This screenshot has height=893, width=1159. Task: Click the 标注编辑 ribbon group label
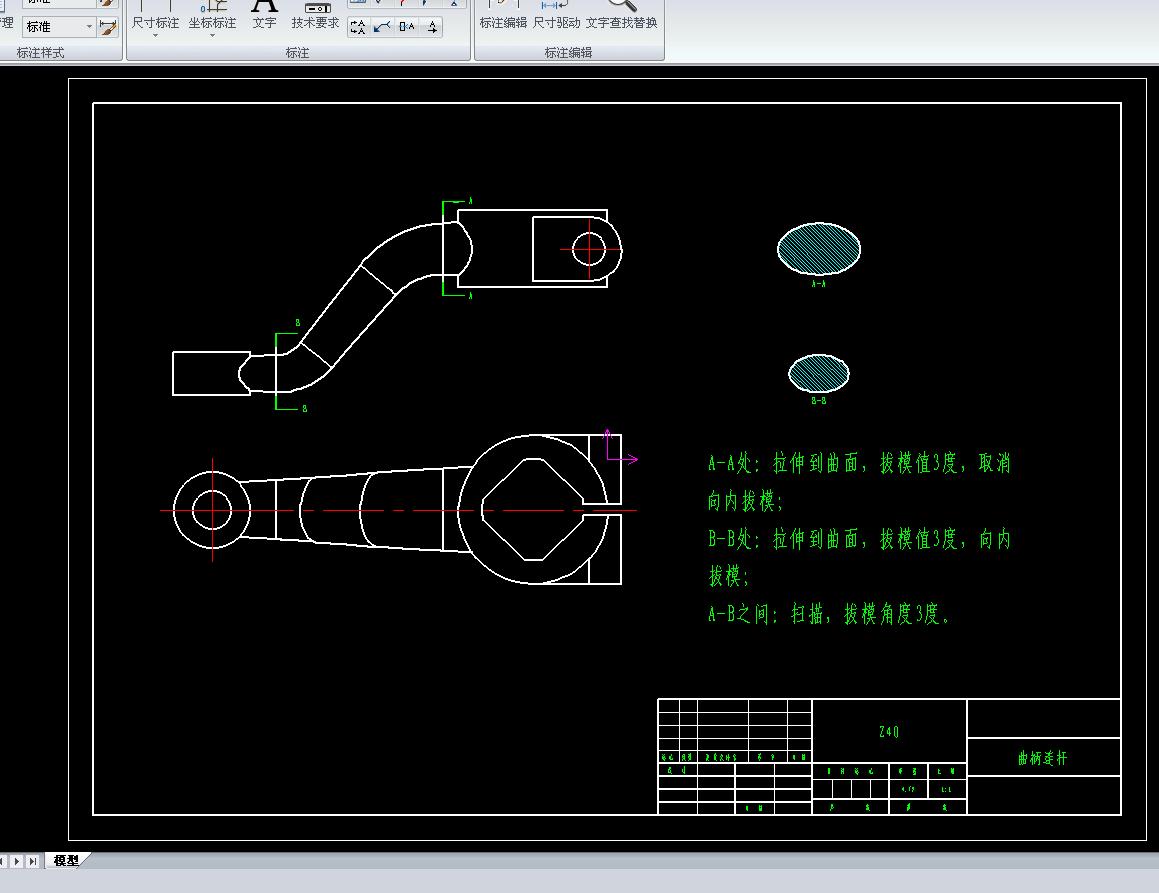568,53
